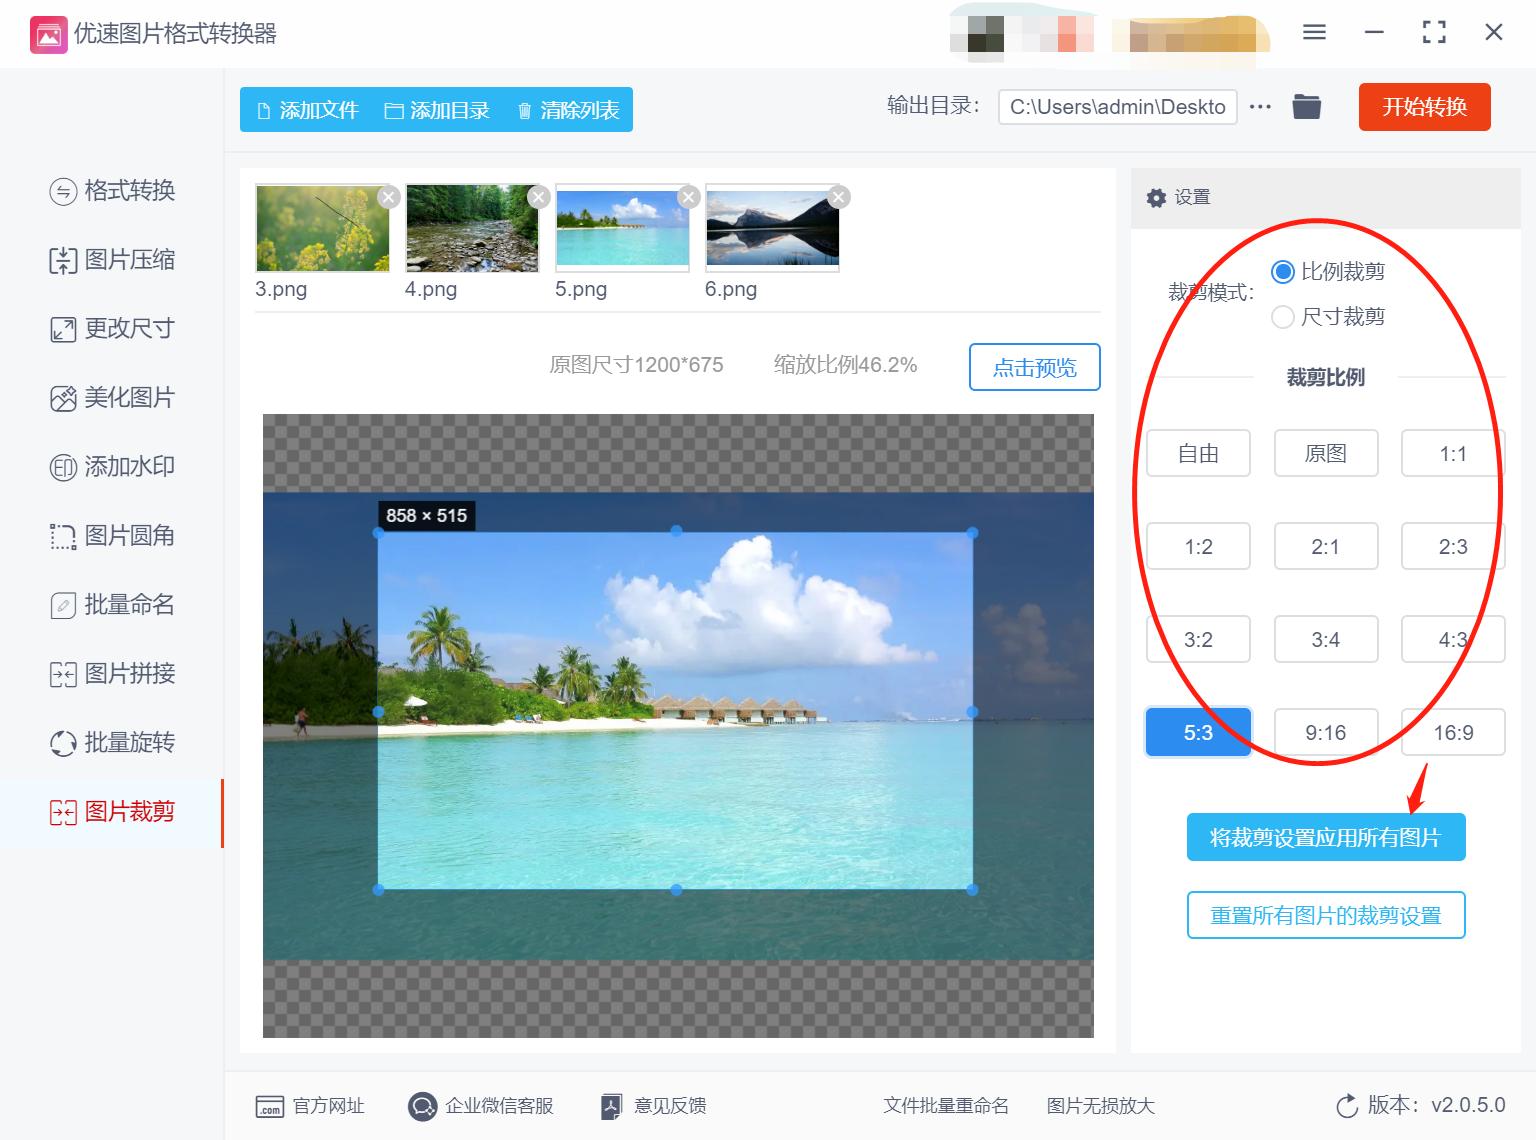
Task: Switch to 图片圆角 in sidebar
Action: (x=112, y=535)
